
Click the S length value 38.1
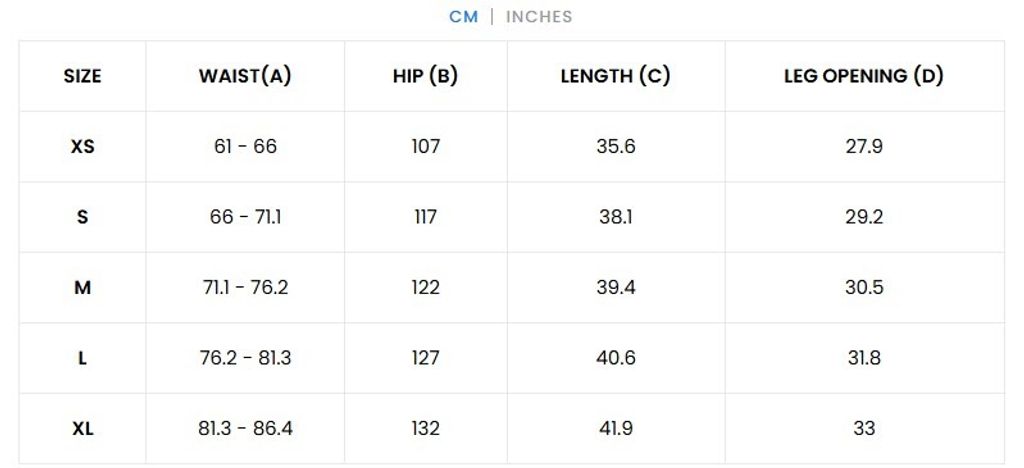click(615, 217)
